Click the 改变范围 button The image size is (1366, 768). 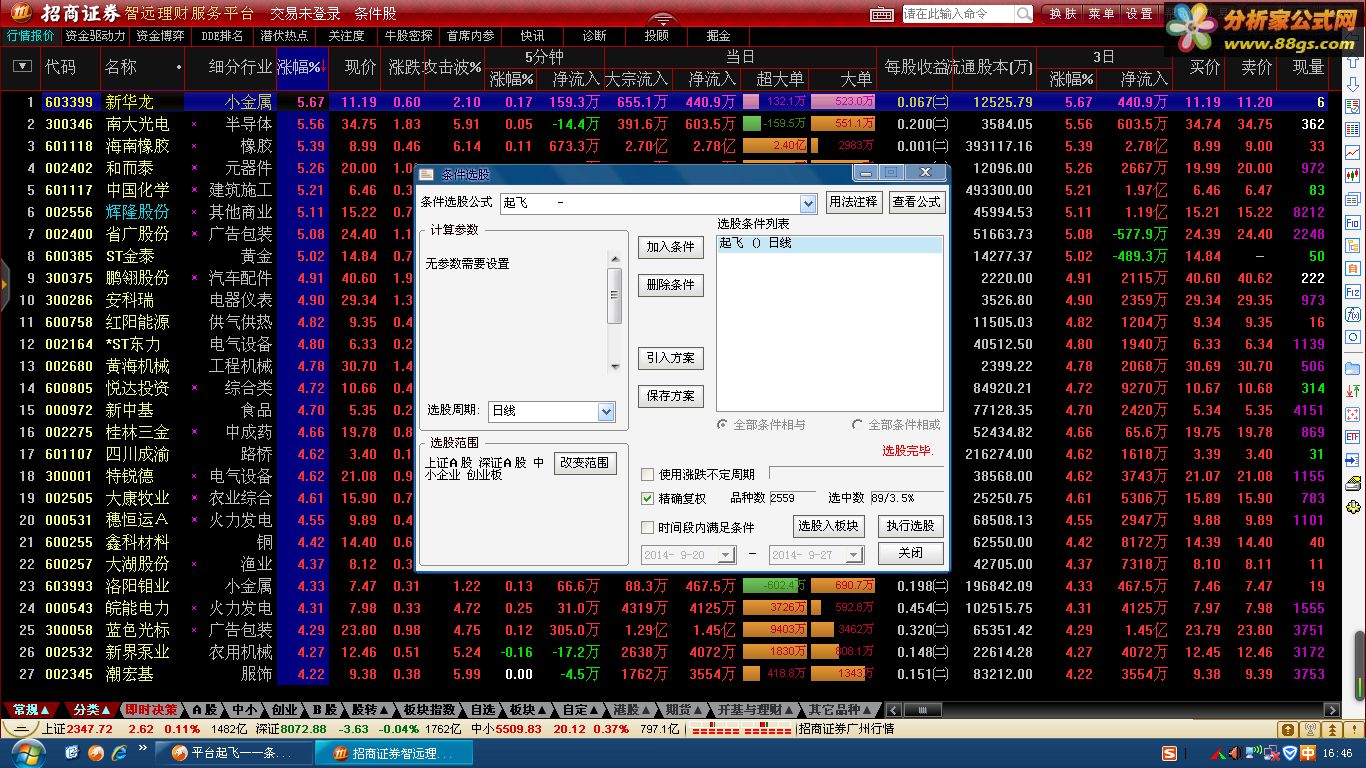coord(586,463)
